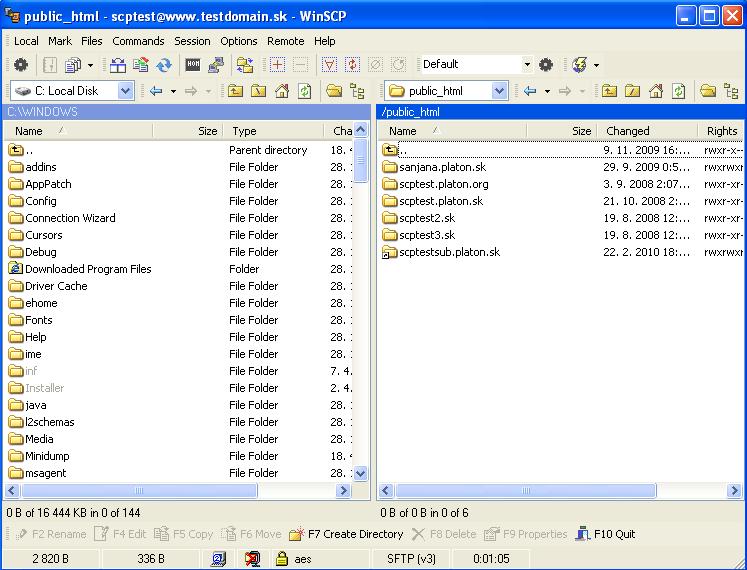This screenshot has width=747, height=570.
Task: Click the Select Files plus icon
Action: pos(277,64)
